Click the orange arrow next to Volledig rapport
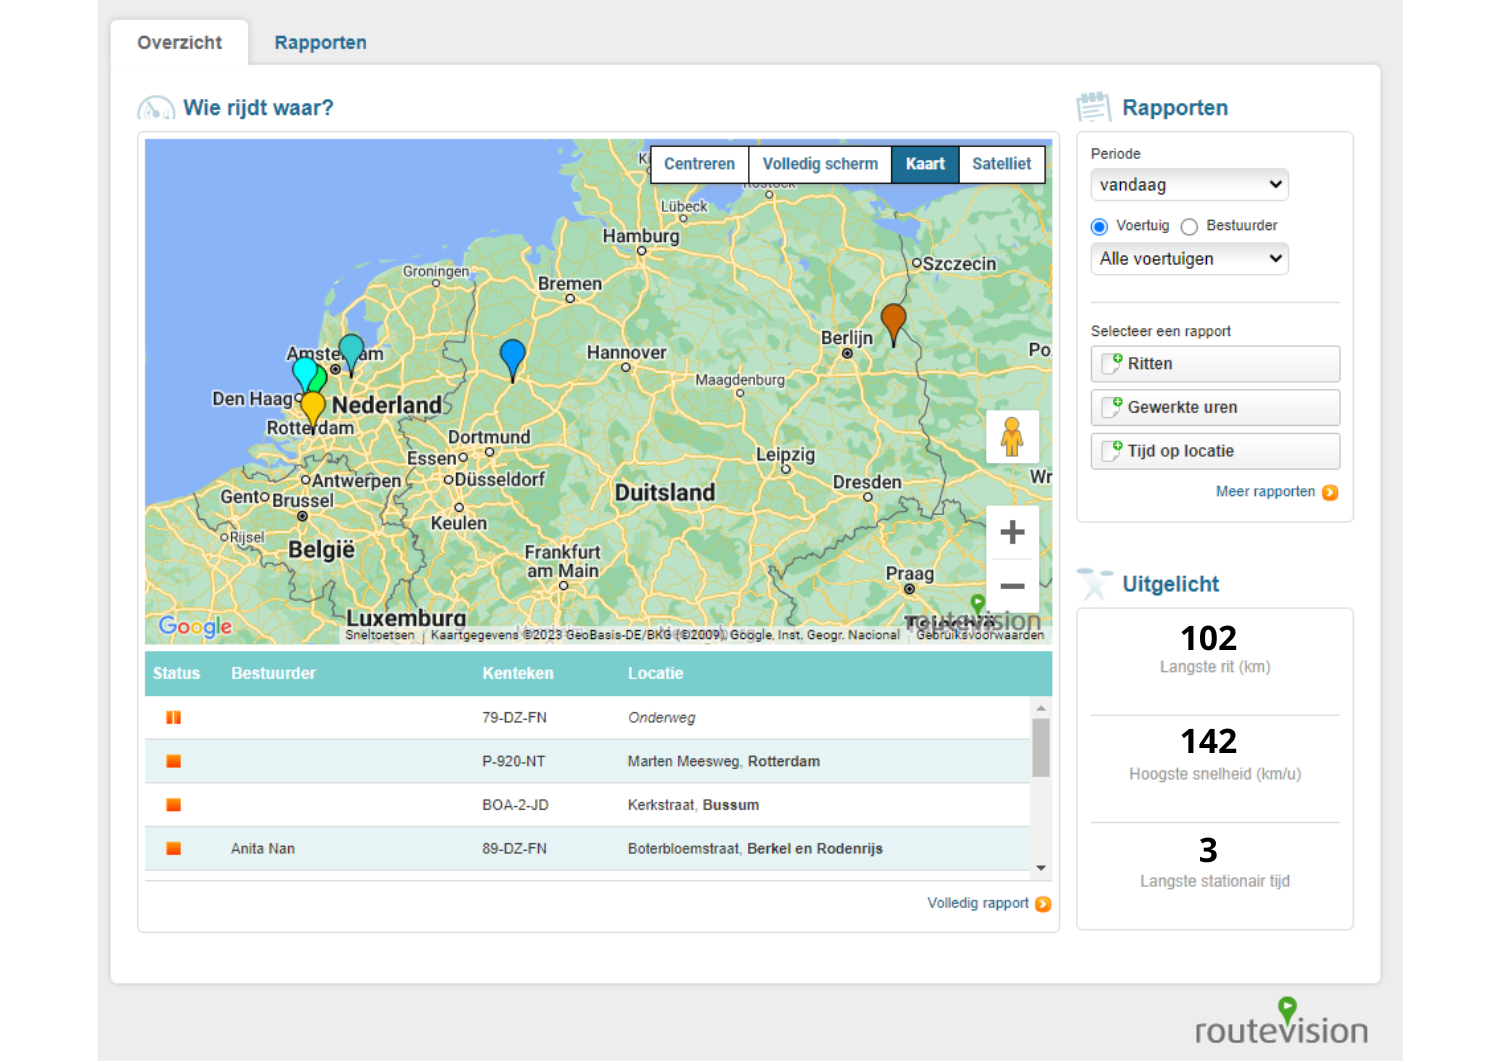Viewport: 1500px width, 1061px height. [1043, 904]
